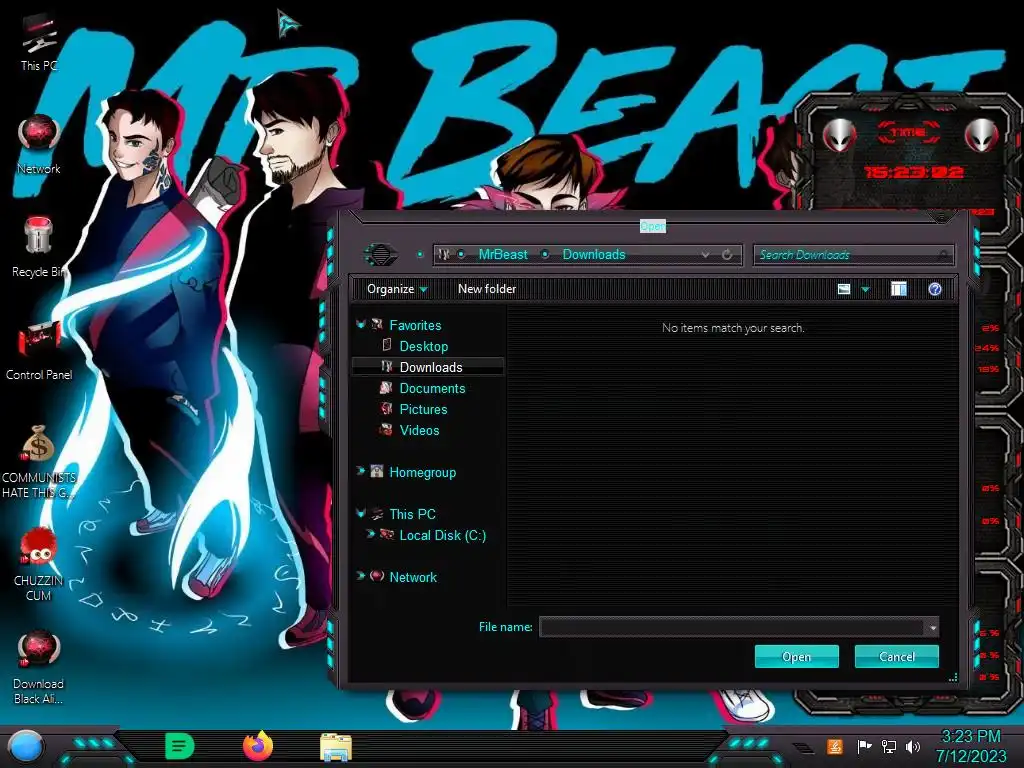Image resolution: width=1024 pixels, height=768 pixels.
Task: Open COMMUNISTS HATE THIS G... desktop shortcut
Action: pyautogui.click(x=39, y=461)
